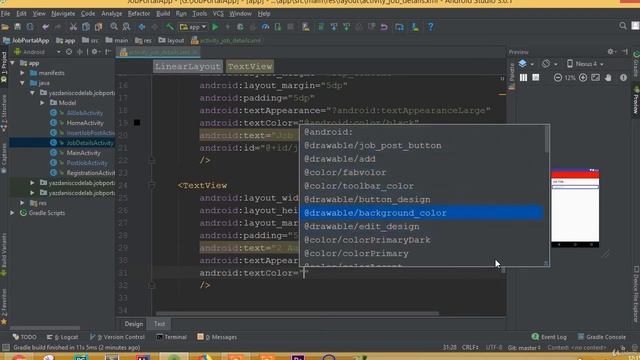
Task: Click the Search Everywhere magnifier icon
Action: pos(622,26)
